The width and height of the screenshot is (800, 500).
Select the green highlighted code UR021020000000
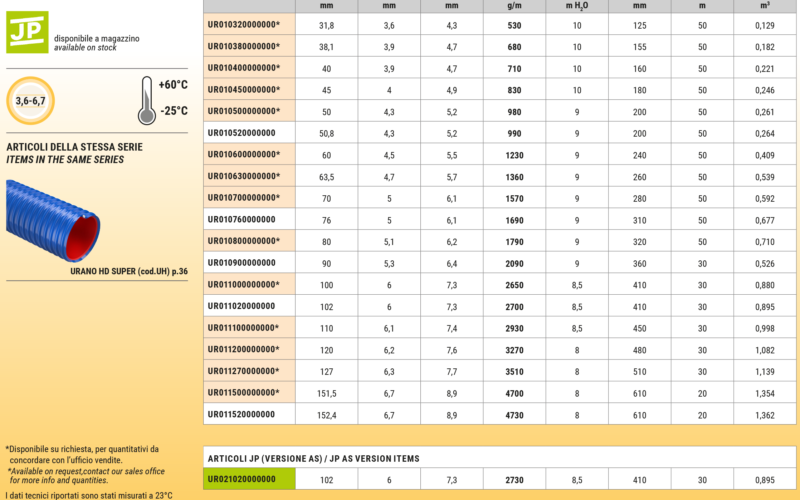(x=241, y=479)
